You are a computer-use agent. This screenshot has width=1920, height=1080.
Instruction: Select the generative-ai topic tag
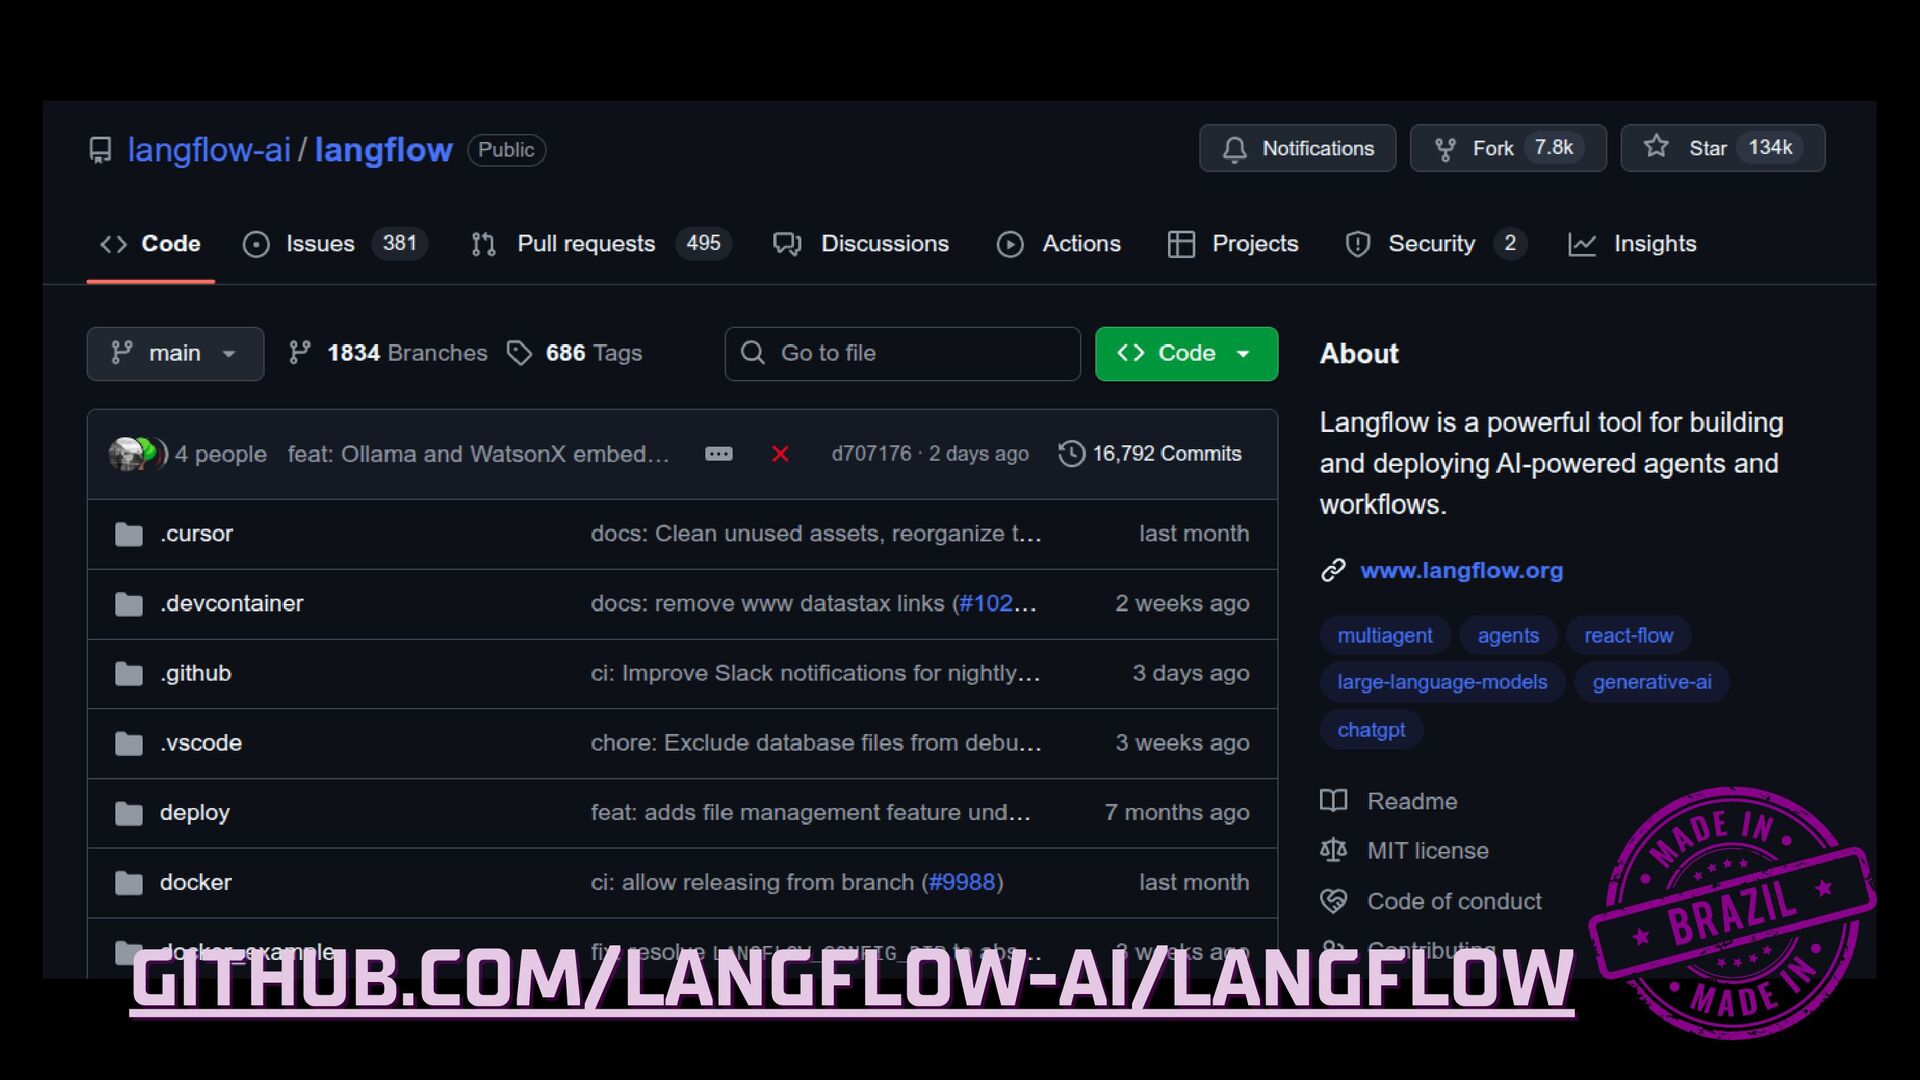(x=1651, y=682)
